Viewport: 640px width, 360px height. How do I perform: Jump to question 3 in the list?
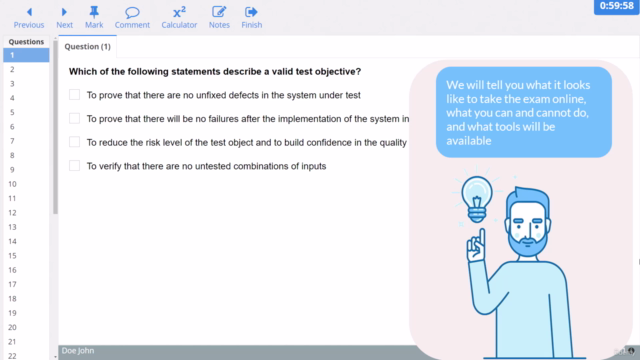(26, 84)
